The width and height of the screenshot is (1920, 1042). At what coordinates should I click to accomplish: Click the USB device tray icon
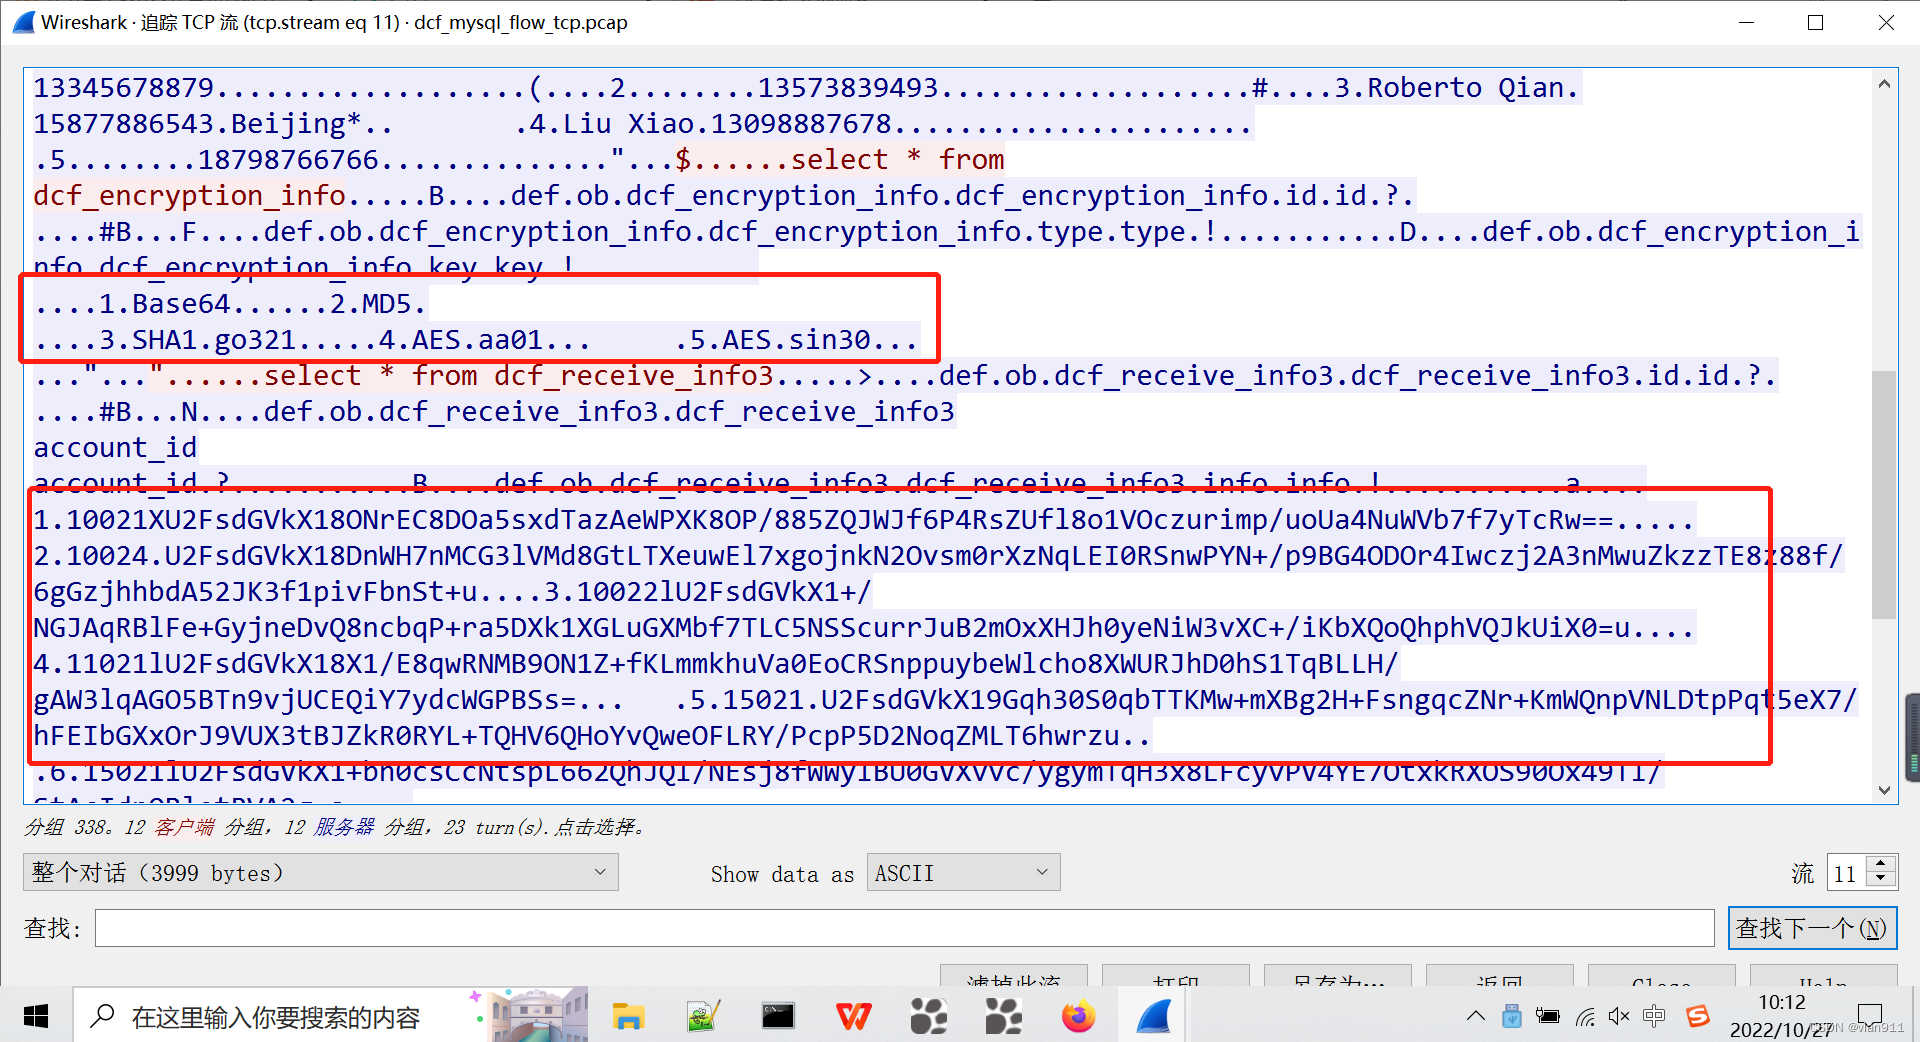[x=1512, y=1017]
